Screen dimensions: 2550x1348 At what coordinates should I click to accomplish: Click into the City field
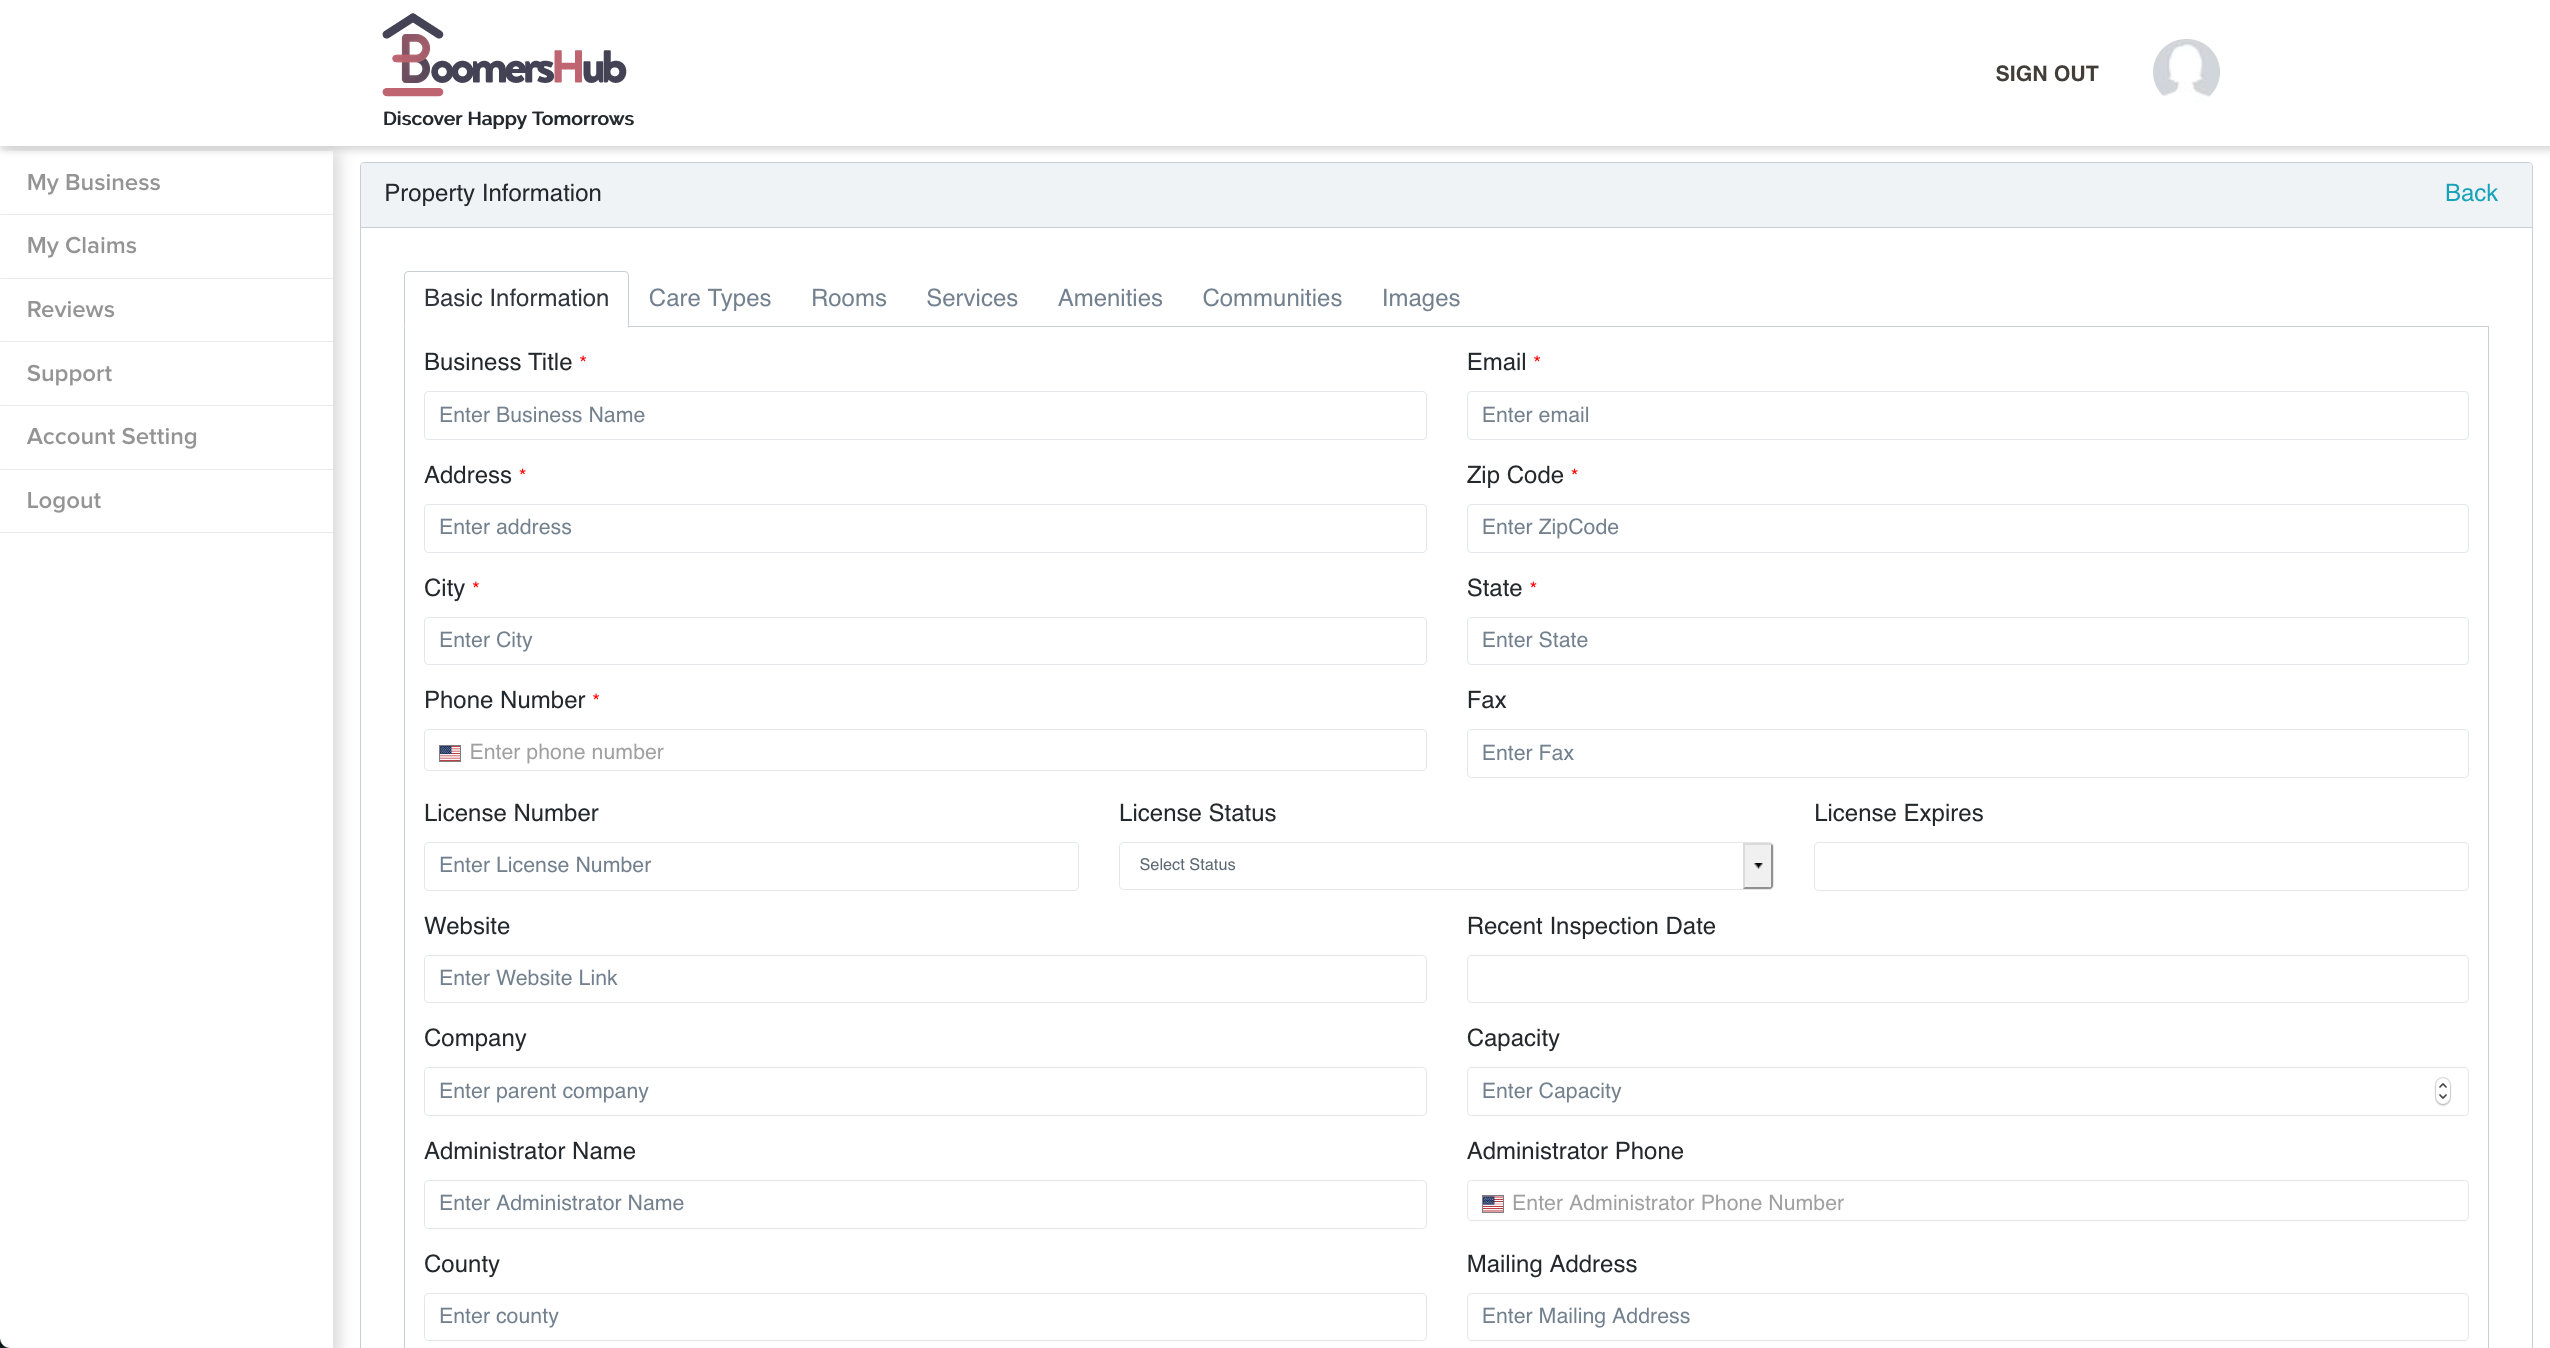coord(925,641)
